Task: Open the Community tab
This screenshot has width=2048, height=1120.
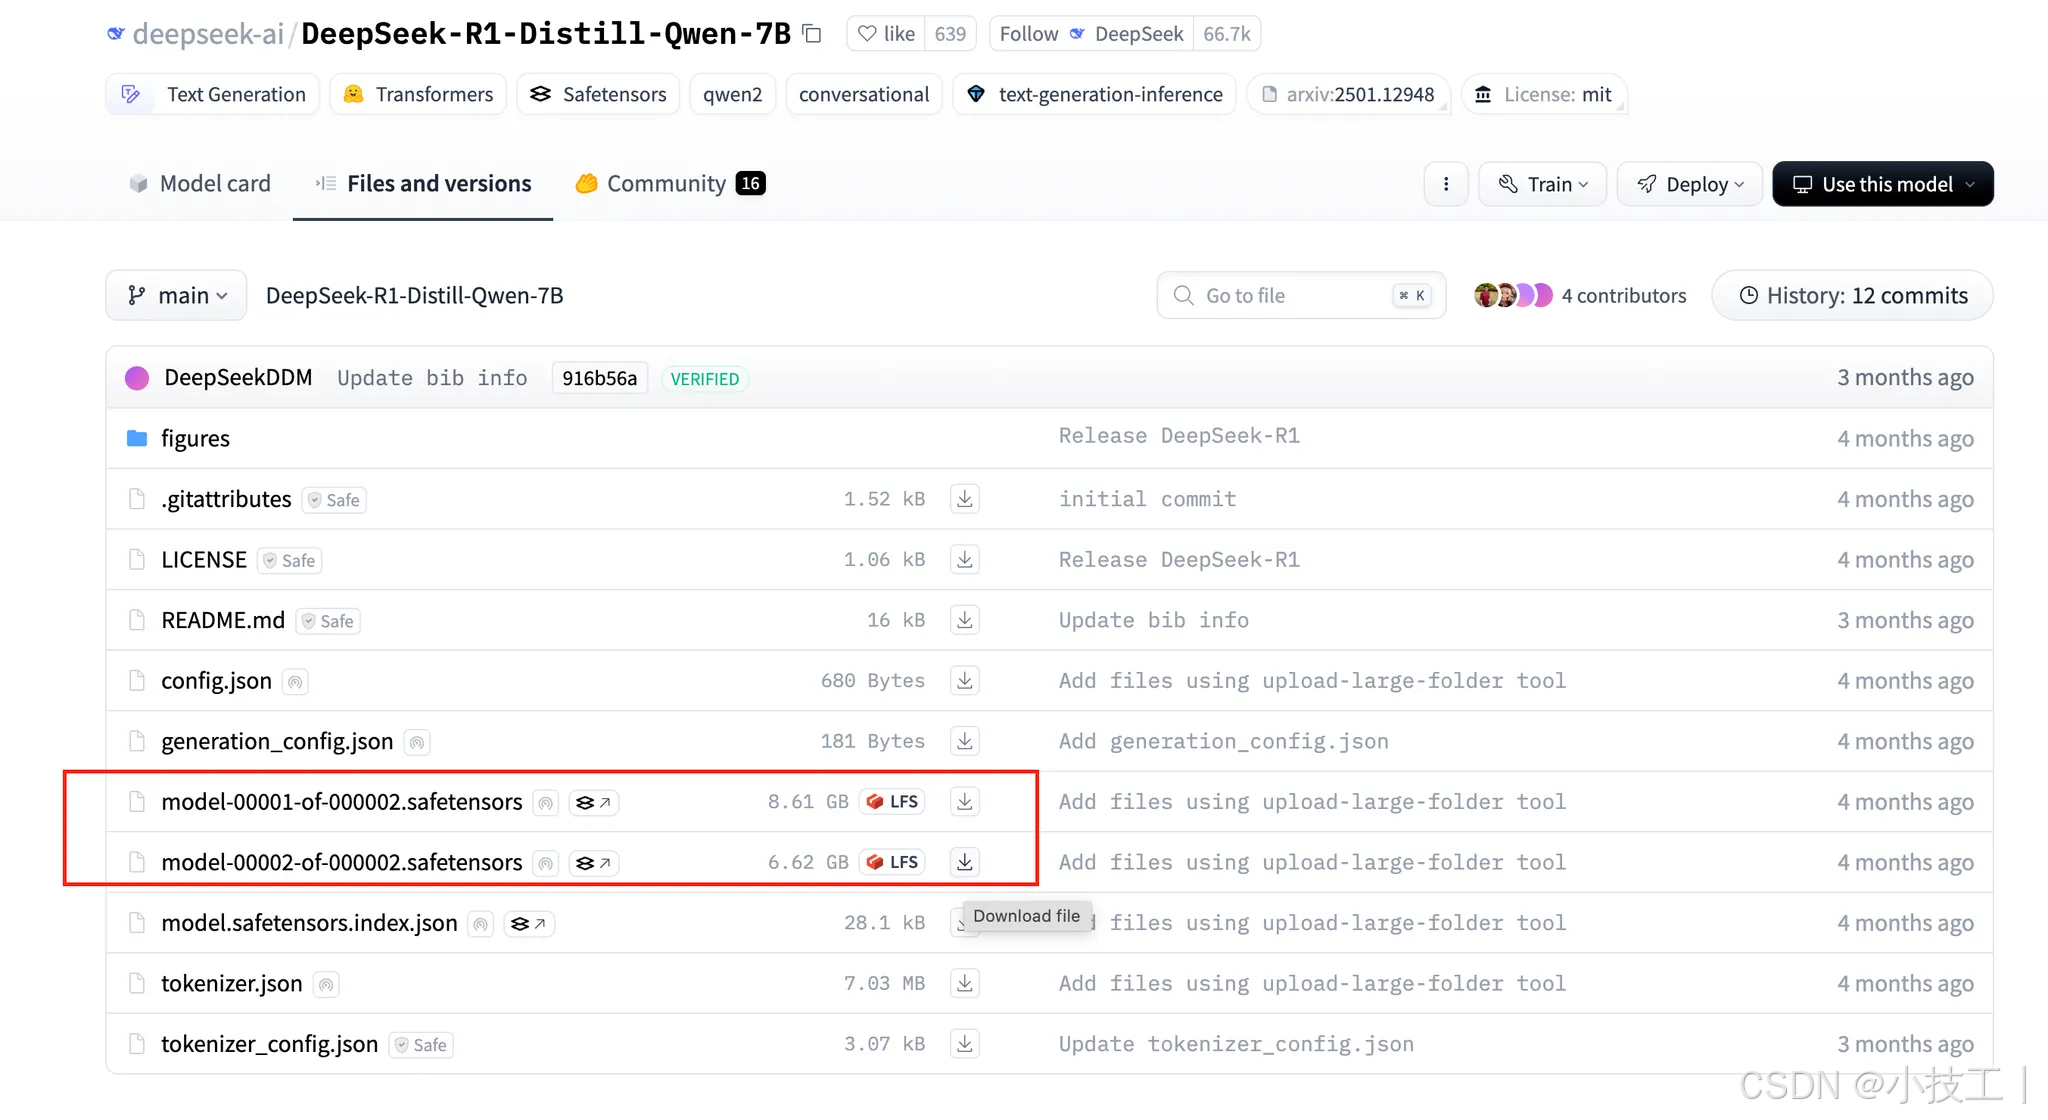Action: [670, 184]
